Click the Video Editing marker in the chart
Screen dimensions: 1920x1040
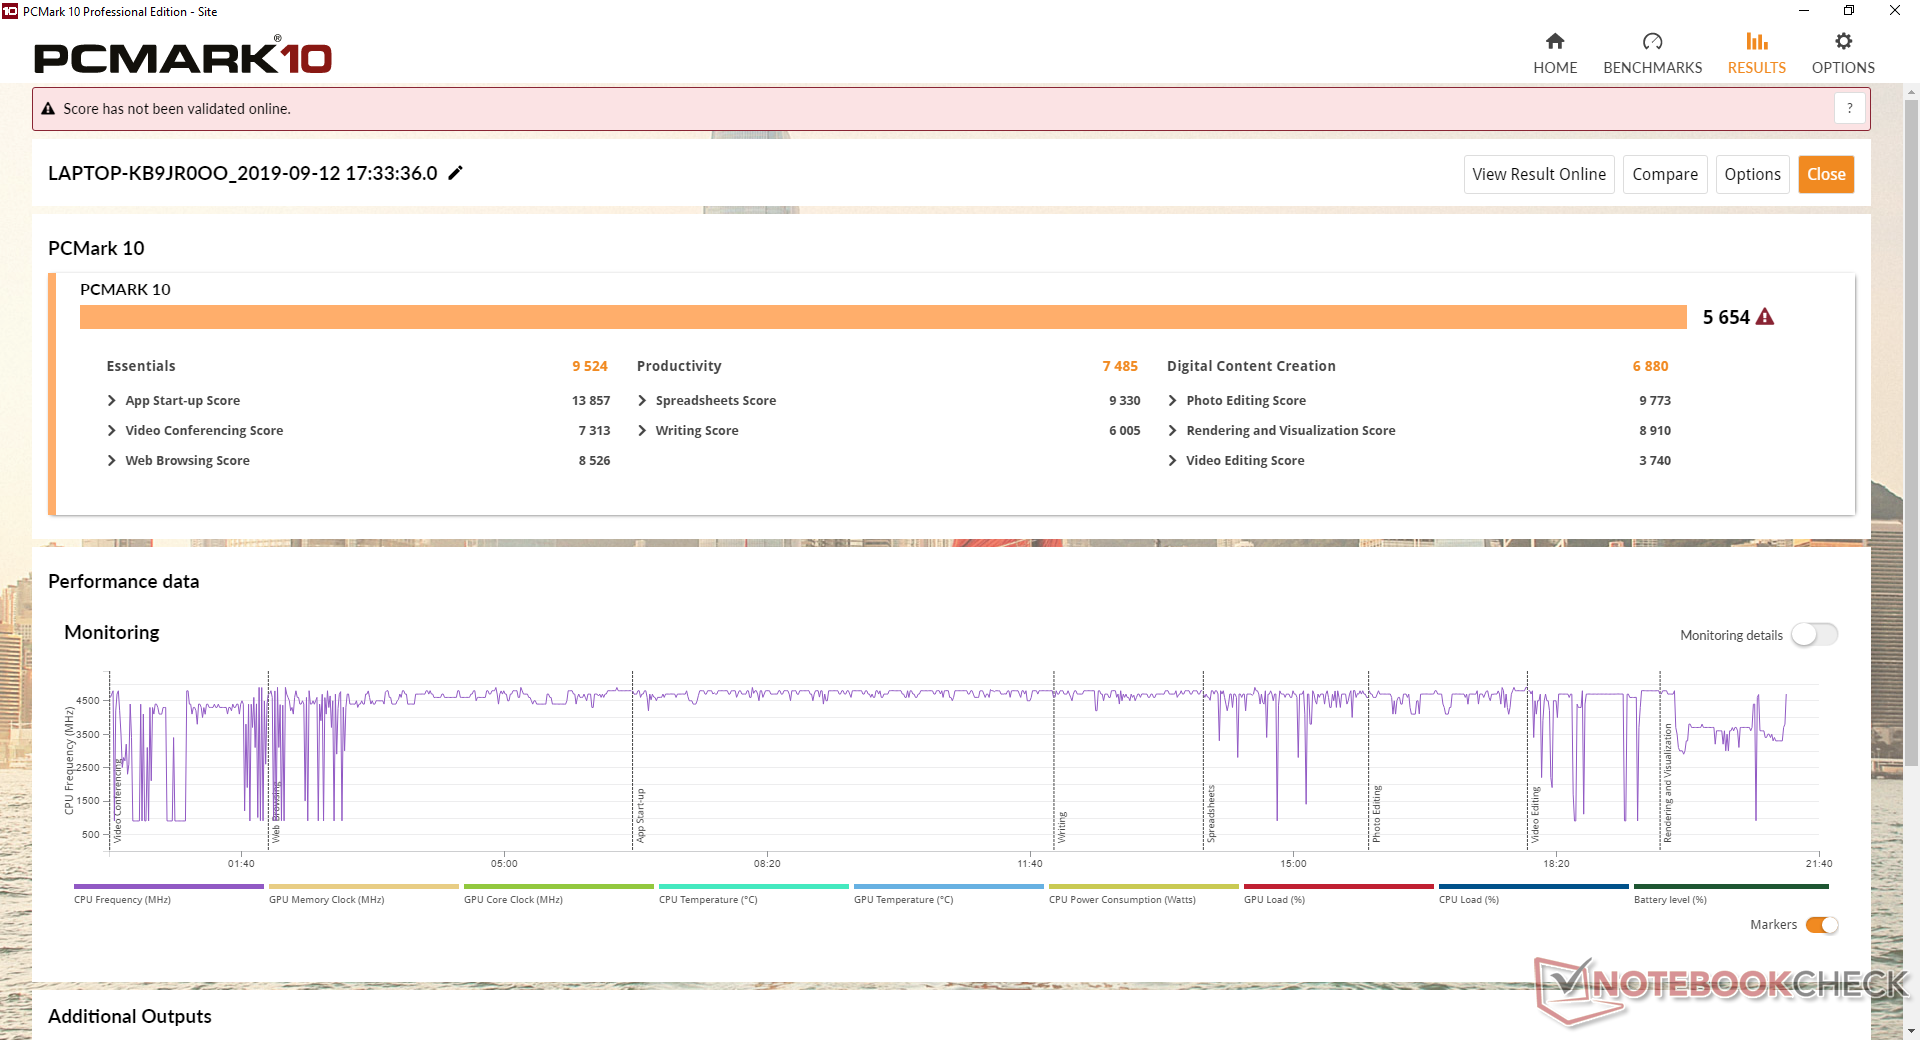[1536, 814]
